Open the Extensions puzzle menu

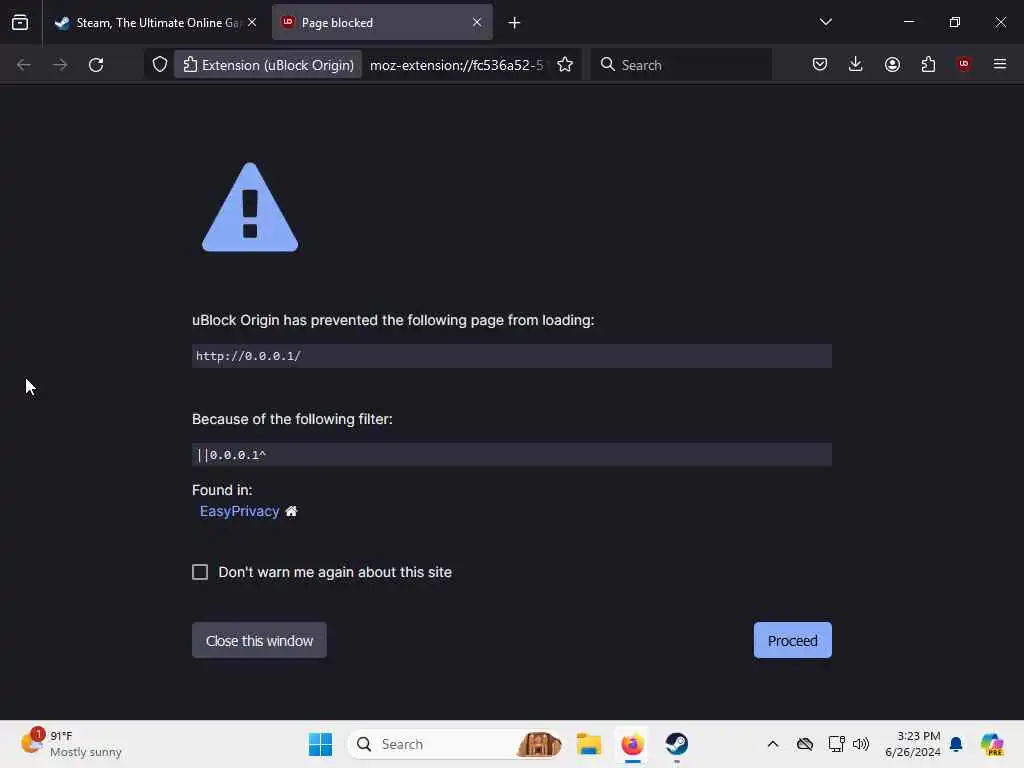[x=928, y=64]
